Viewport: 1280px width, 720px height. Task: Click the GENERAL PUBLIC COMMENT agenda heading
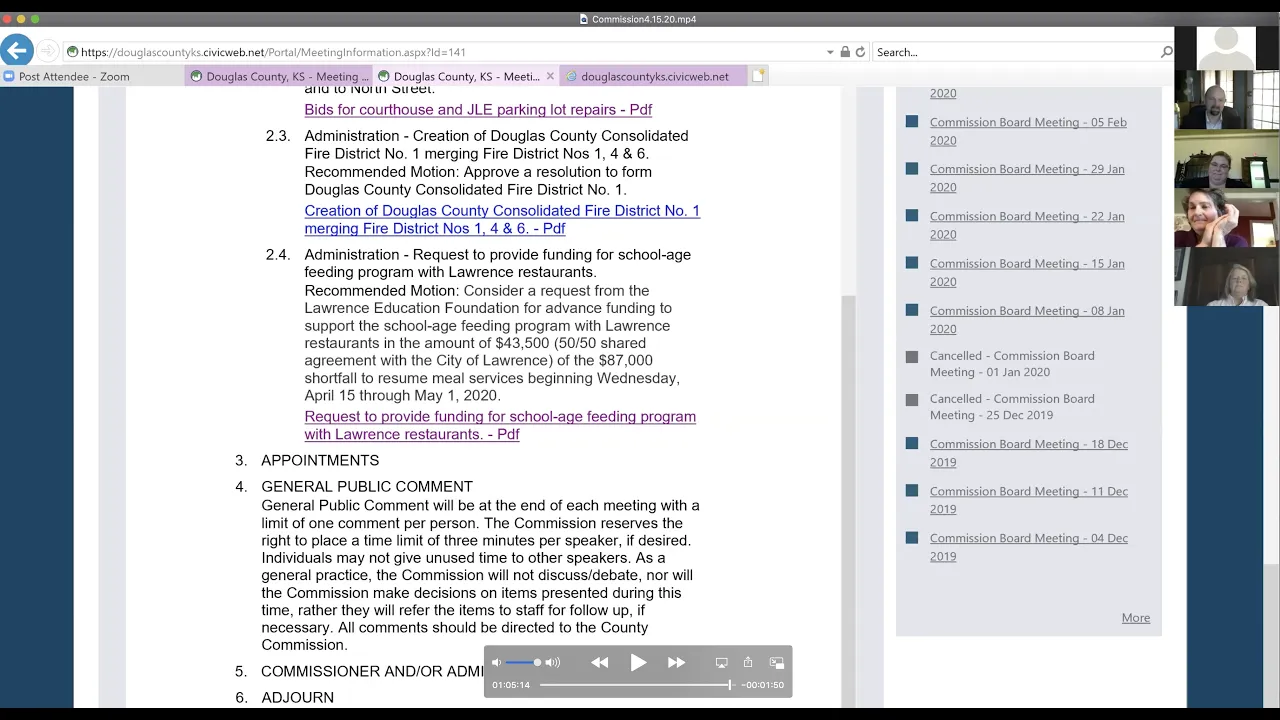367,486
